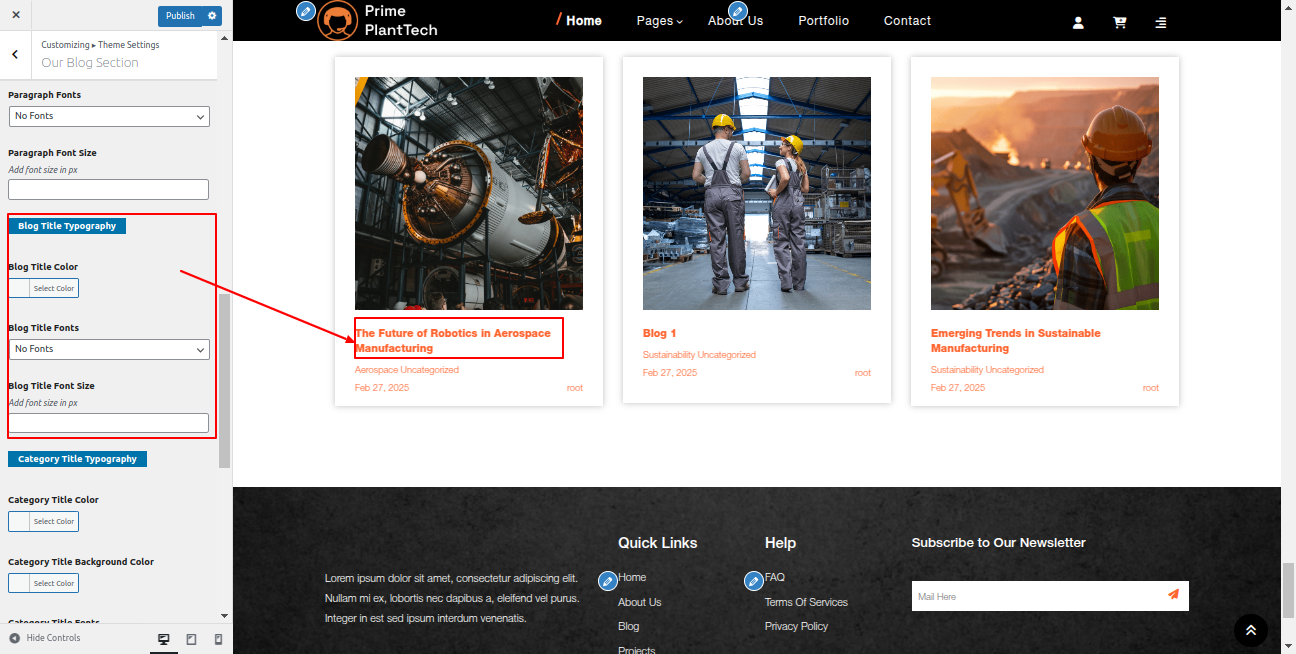The width and height of the screenshot is (1296, 654).
Task: Switch to desktop preview mode
Action: [164, 639]
